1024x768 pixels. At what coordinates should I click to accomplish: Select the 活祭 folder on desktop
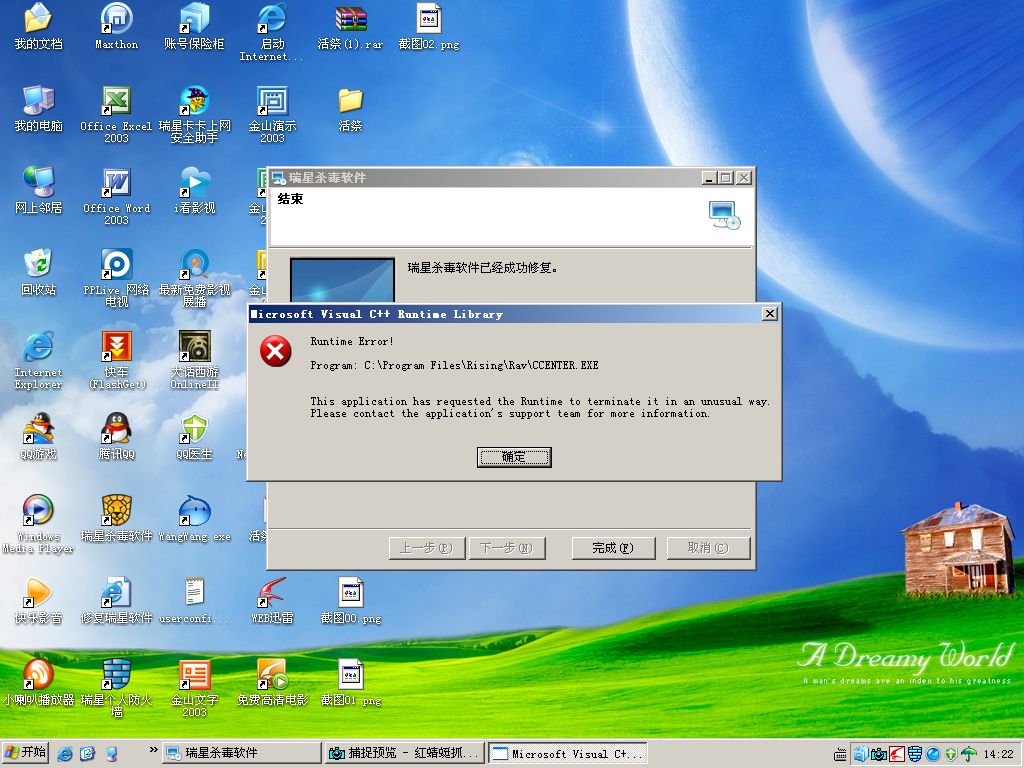(350, 108)
